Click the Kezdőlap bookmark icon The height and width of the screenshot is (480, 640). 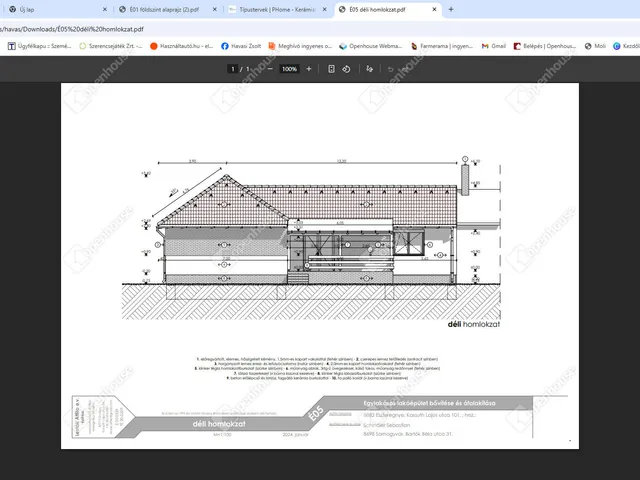(x=617, y=46)
